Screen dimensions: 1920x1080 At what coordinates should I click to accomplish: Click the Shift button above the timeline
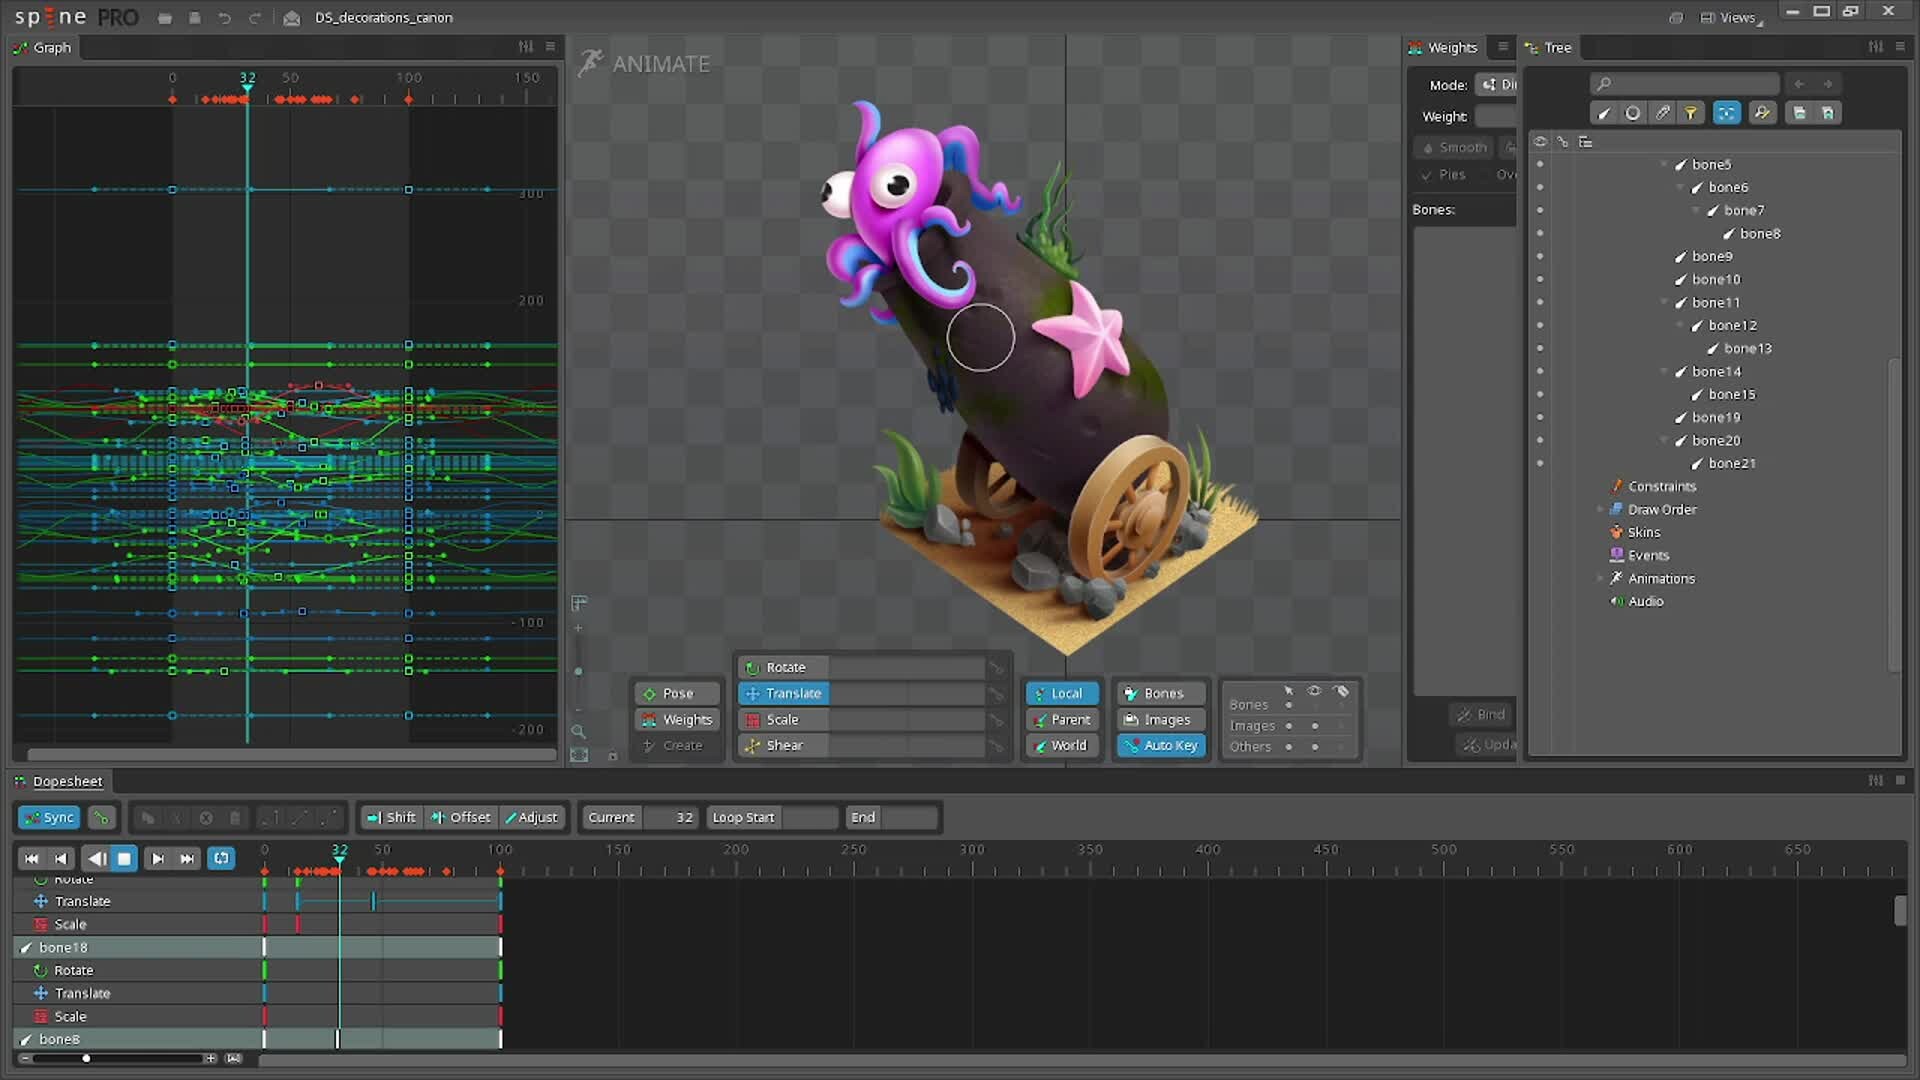pos(390,817)
